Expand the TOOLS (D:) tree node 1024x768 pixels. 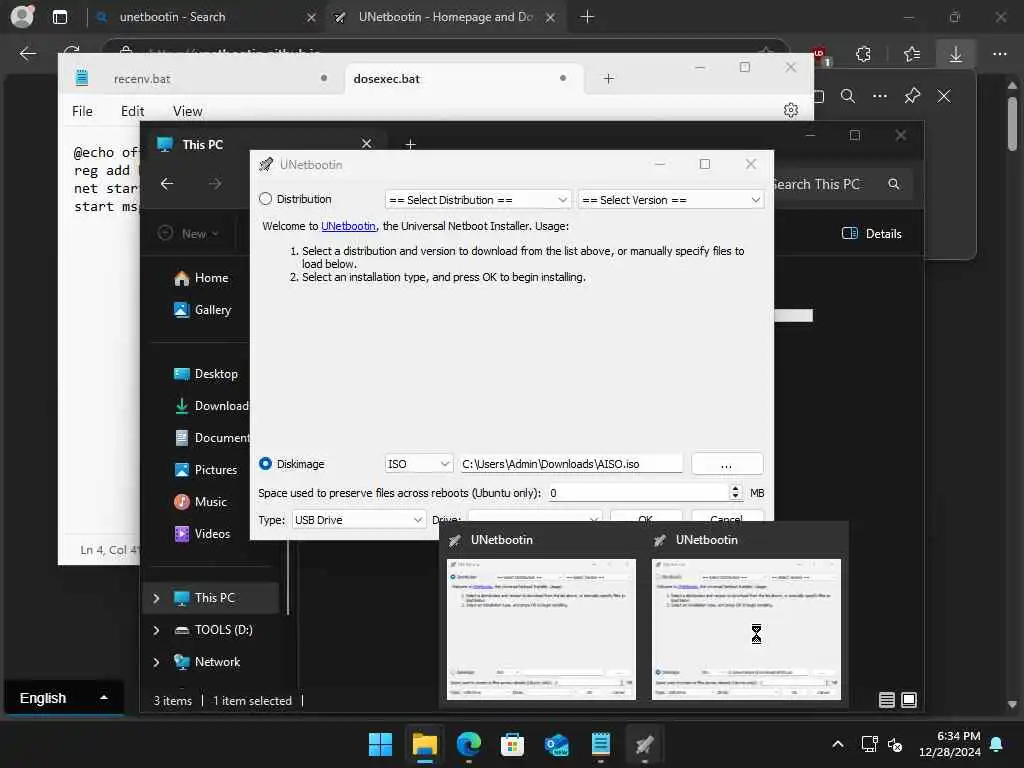tap(156, 630)
